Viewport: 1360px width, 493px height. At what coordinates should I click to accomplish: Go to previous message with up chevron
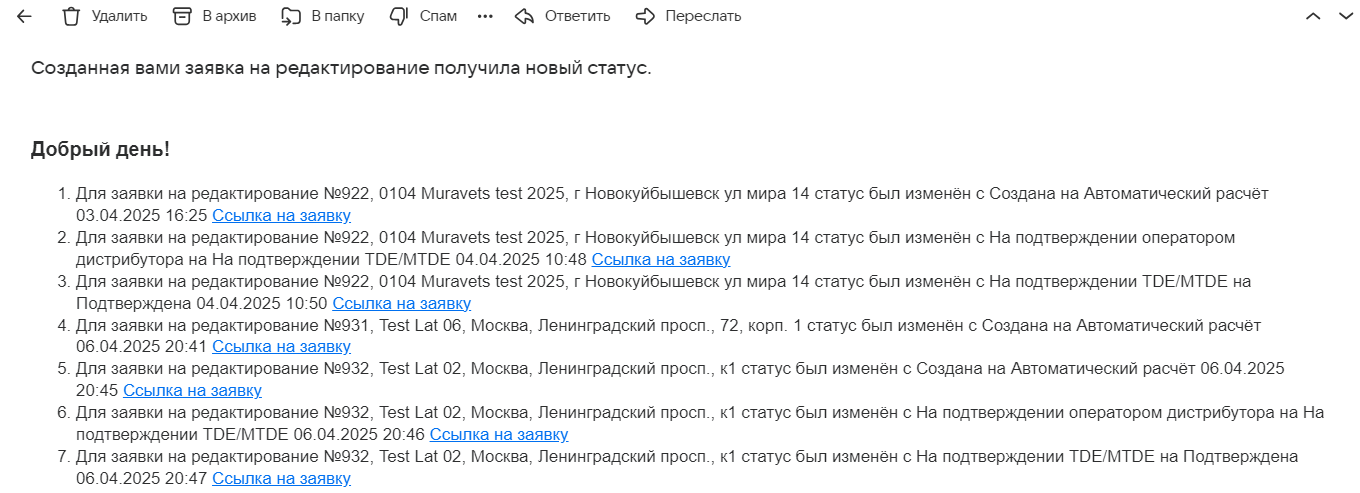point(1313,16)
